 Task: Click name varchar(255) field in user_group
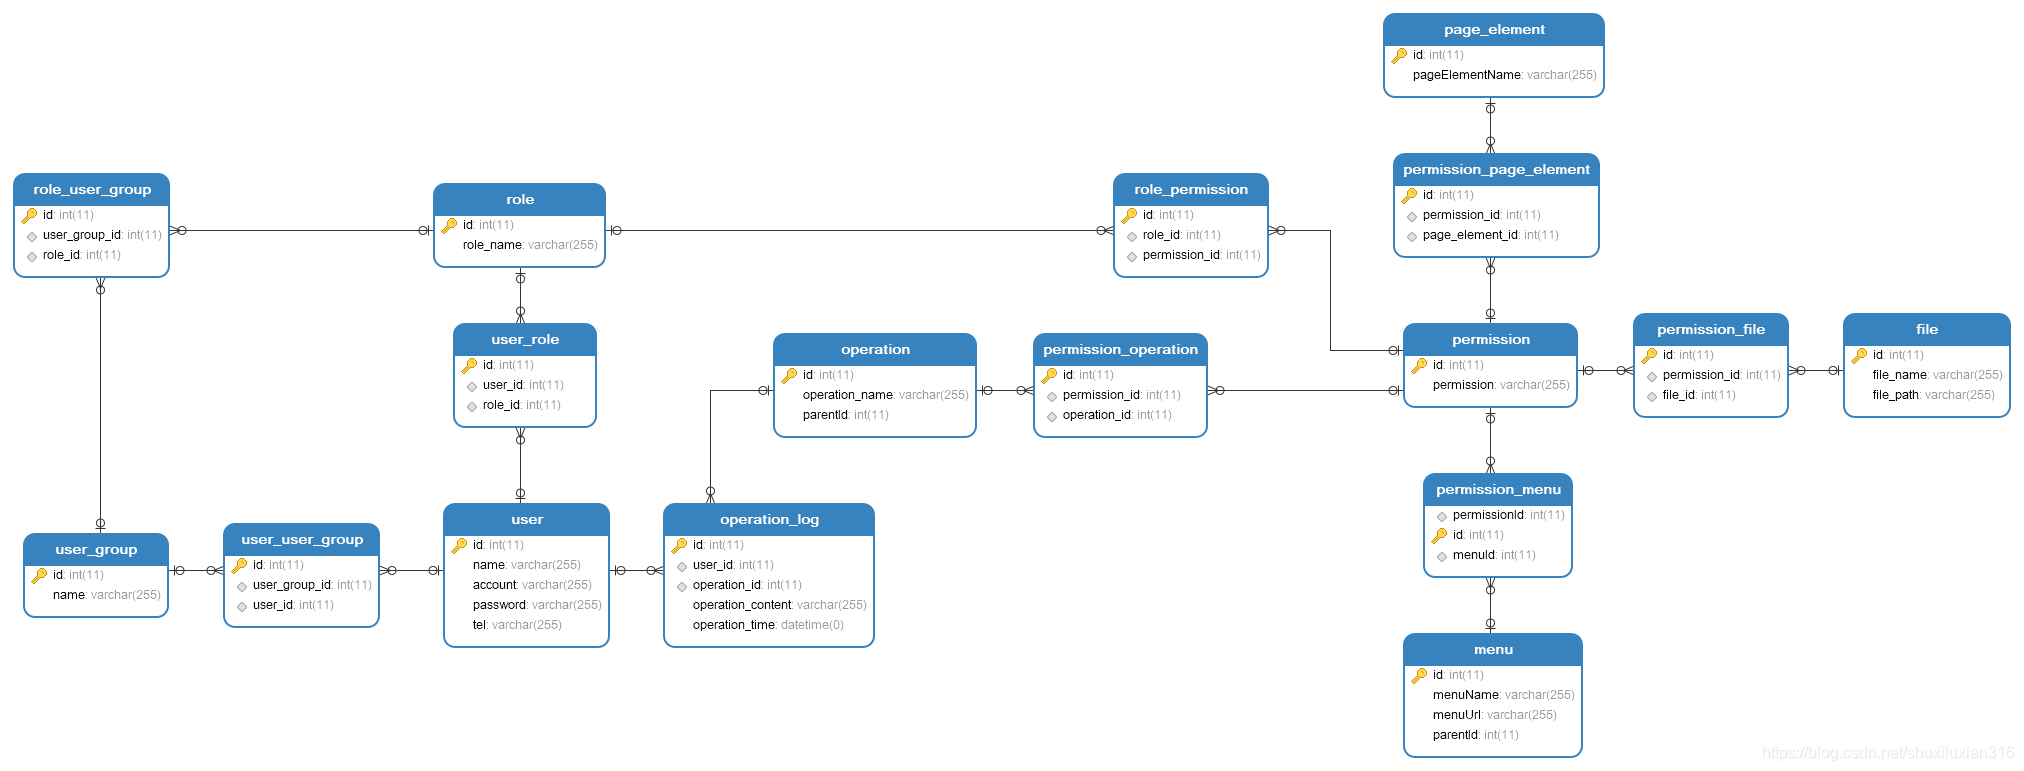point(106,595)
